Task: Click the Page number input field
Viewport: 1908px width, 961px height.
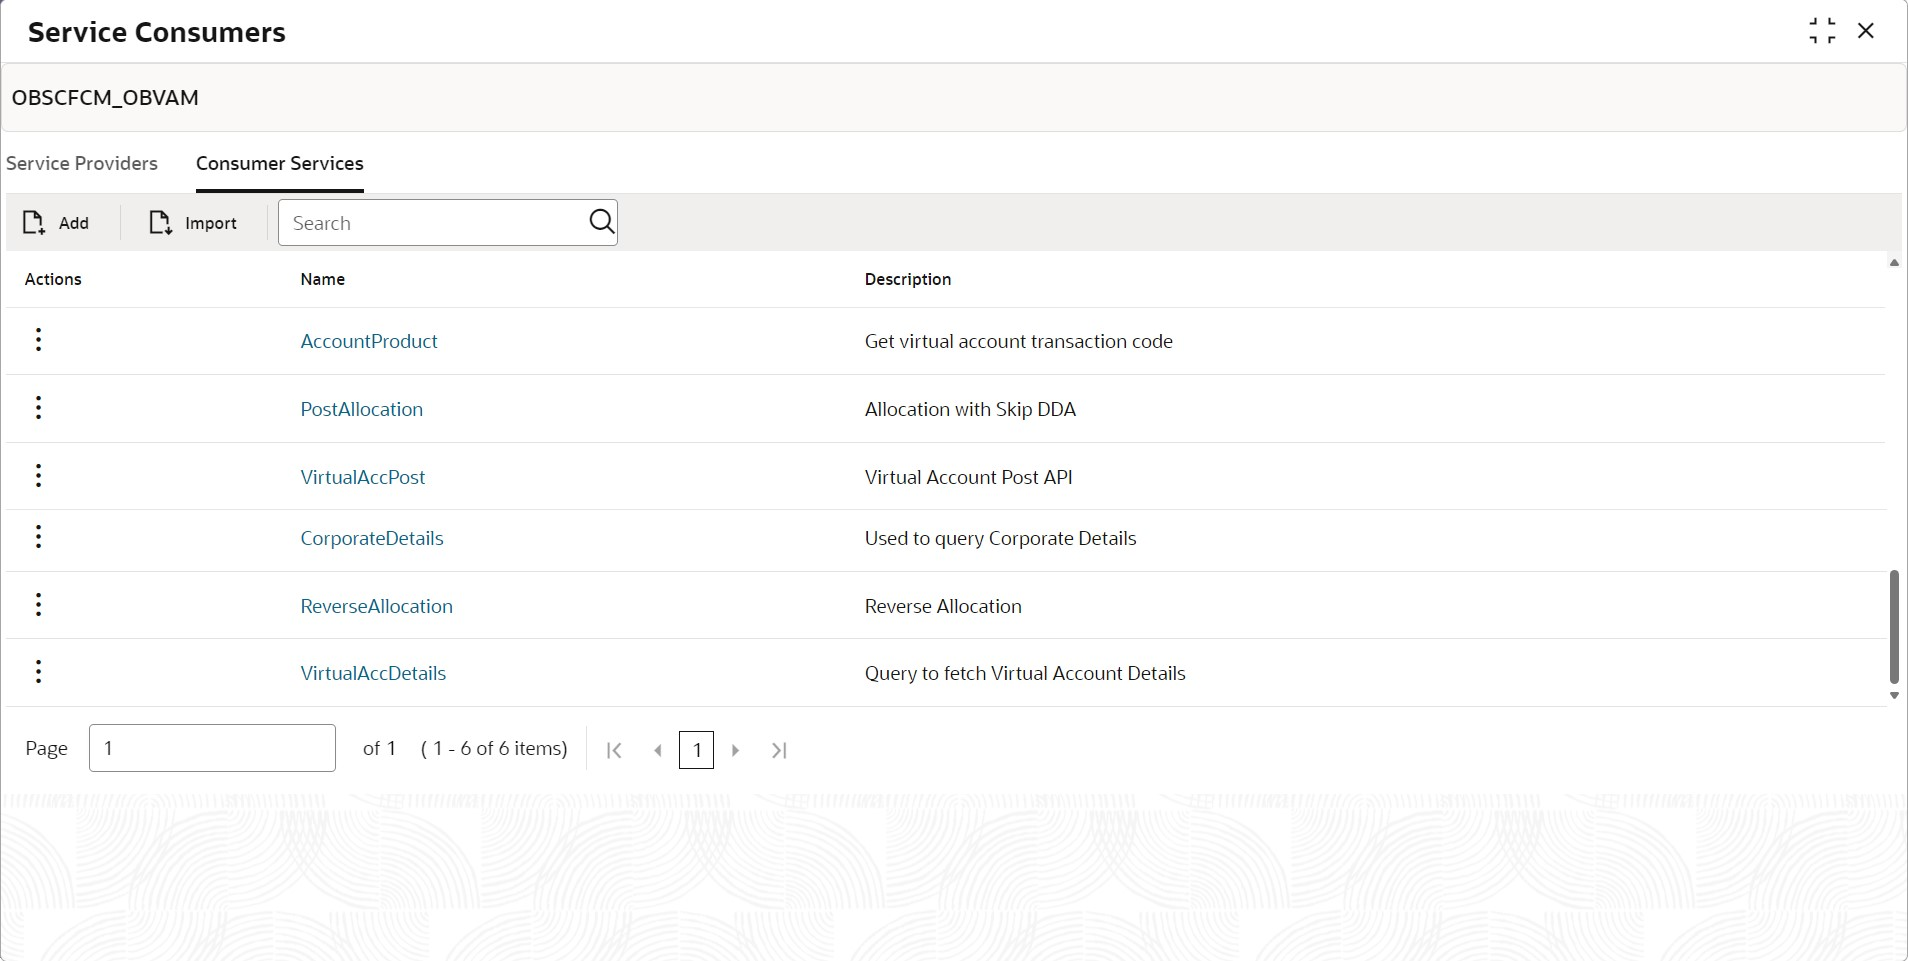Action: click(212, 748)
